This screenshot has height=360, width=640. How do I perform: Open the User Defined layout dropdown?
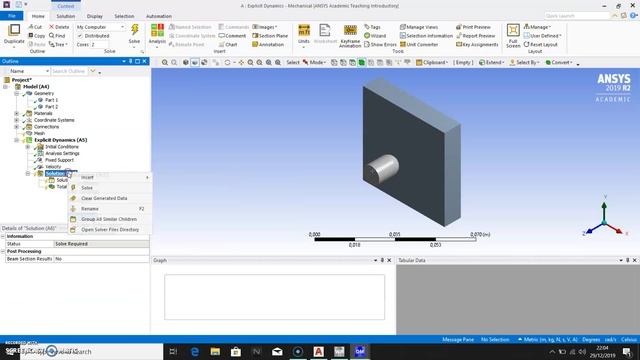coord(542,36)
